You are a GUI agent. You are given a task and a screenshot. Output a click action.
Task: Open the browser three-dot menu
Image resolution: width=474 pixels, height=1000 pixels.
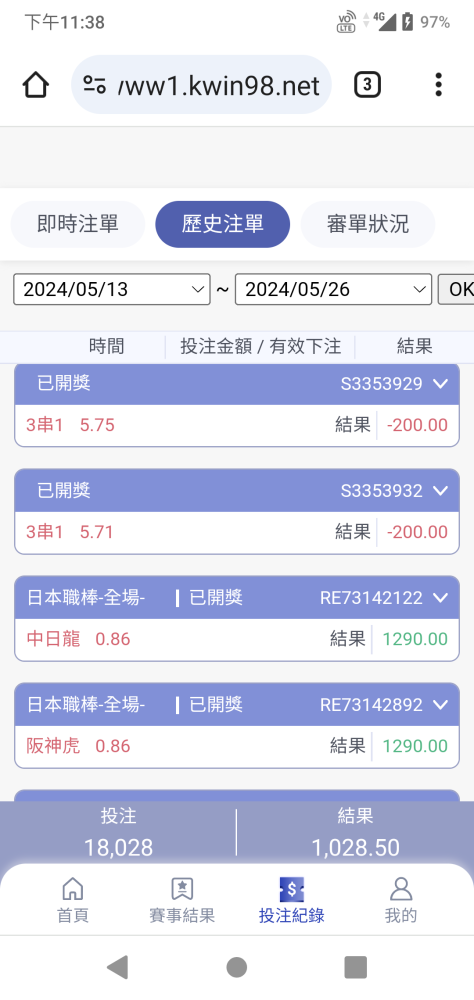(438, 85)
